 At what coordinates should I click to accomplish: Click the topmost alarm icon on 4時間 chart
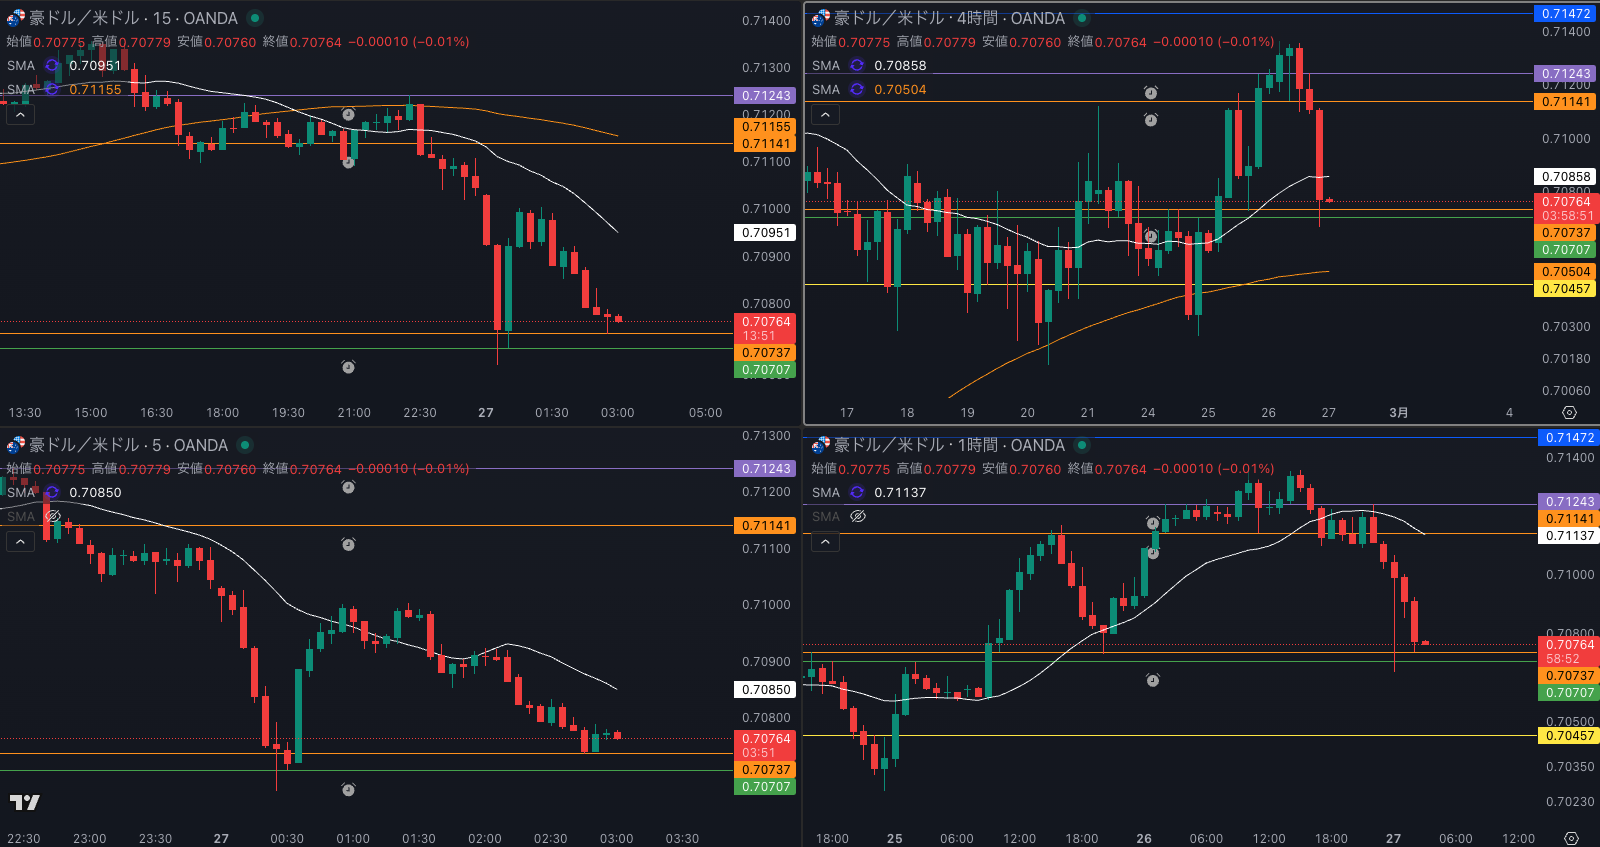(x=1151, y=93)
